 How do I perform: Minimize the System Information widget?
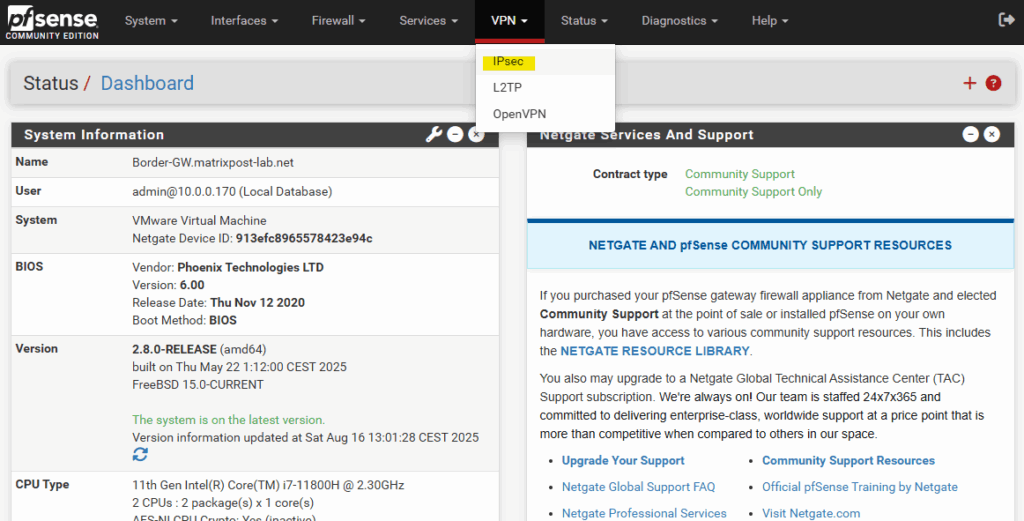click(455, 134)
